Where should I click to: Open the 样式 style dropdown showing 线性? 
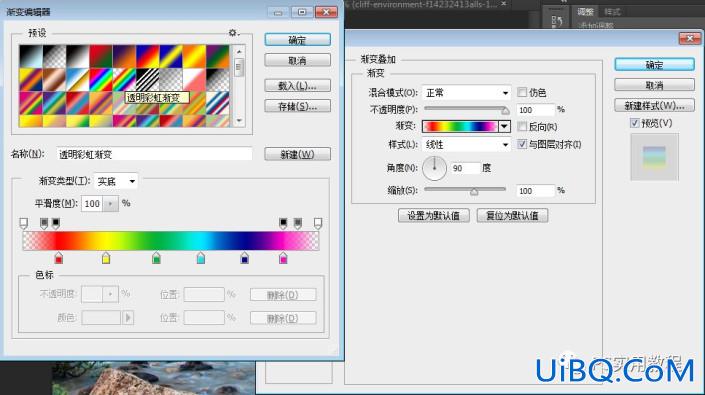coord(467,144)
